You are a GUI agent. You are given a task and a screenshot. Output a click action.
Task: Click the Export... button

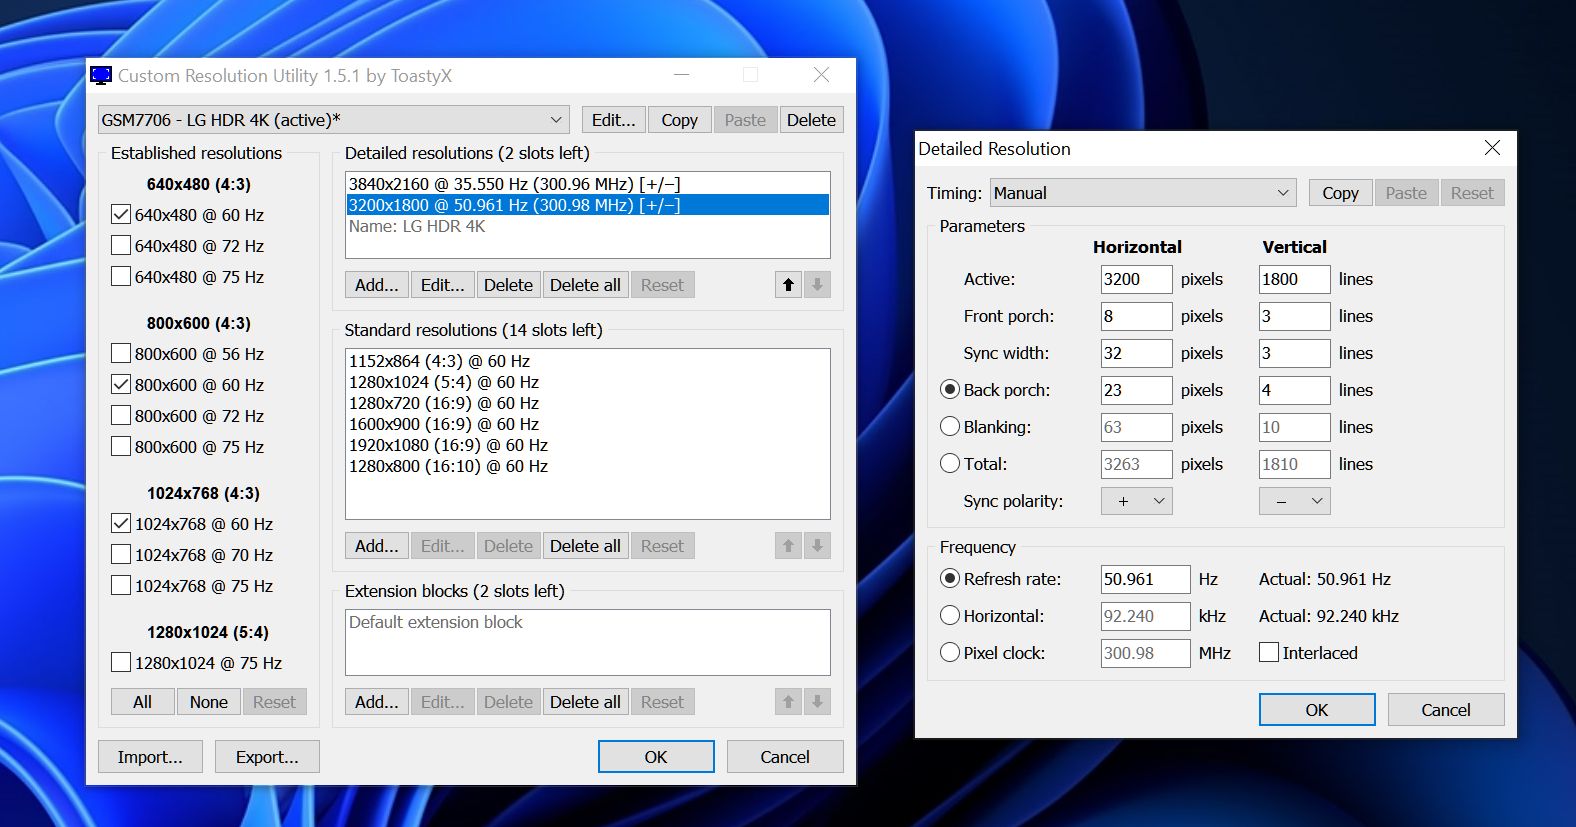267,757
